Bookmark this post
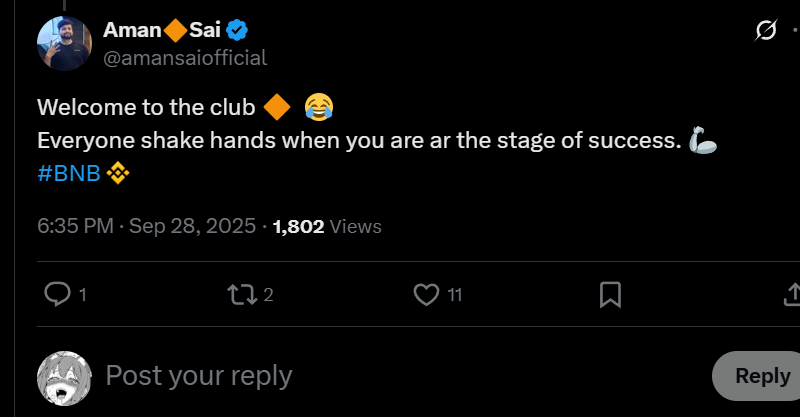The image size is (800, 417). click(x=610, y=295)
